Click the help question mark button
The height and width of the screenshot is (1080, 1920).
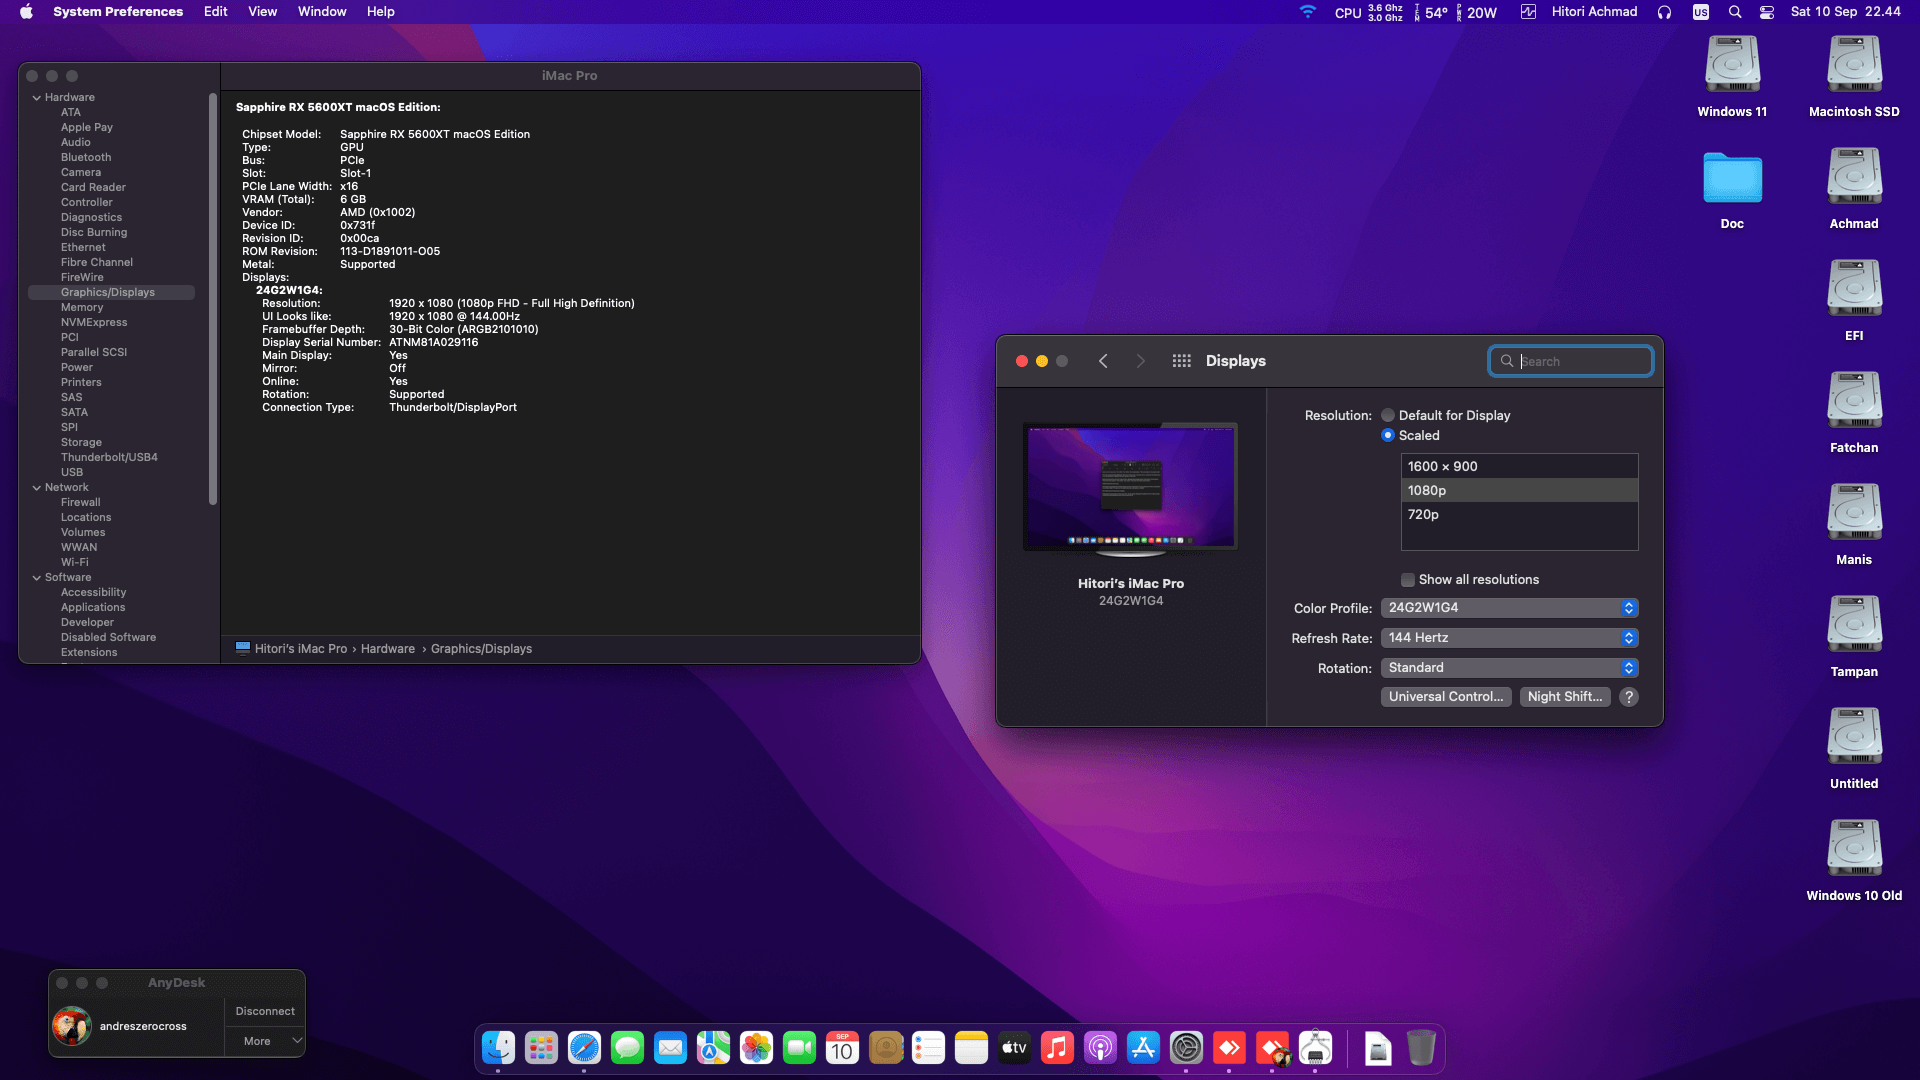tap(1629, 697)
